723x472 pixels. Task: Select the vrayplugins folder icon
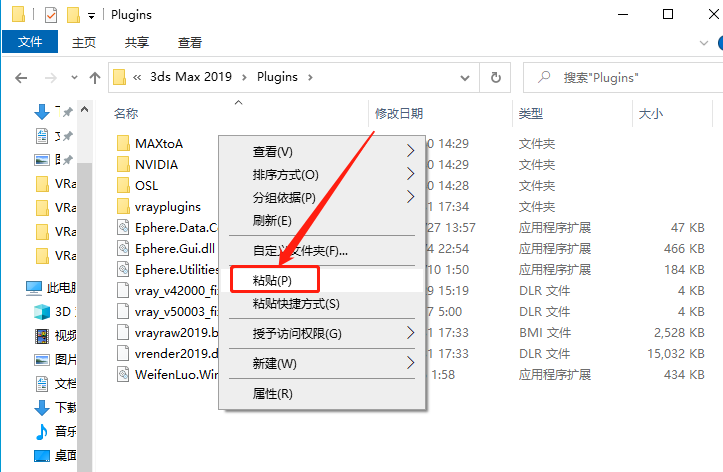123,206
